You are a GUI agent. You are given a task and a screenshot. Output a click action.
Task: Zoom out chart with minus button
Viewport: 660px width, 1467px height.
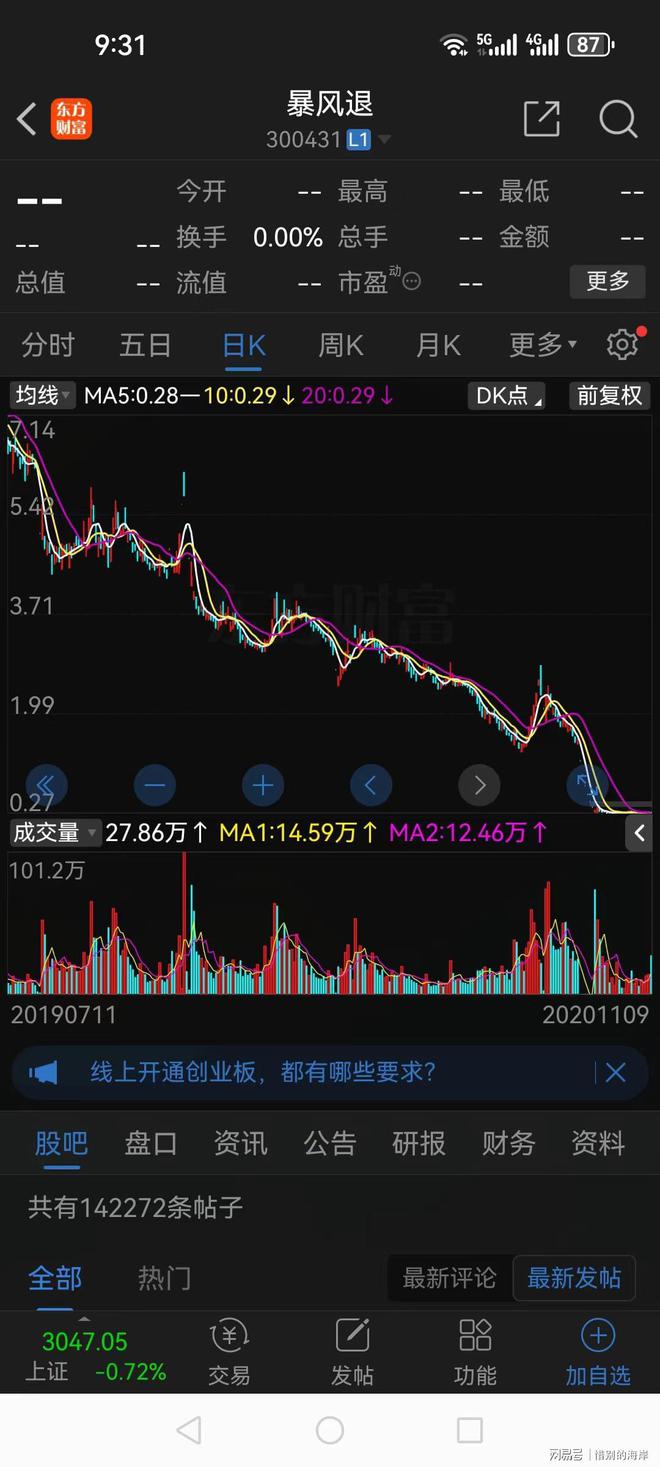(154, 785)
